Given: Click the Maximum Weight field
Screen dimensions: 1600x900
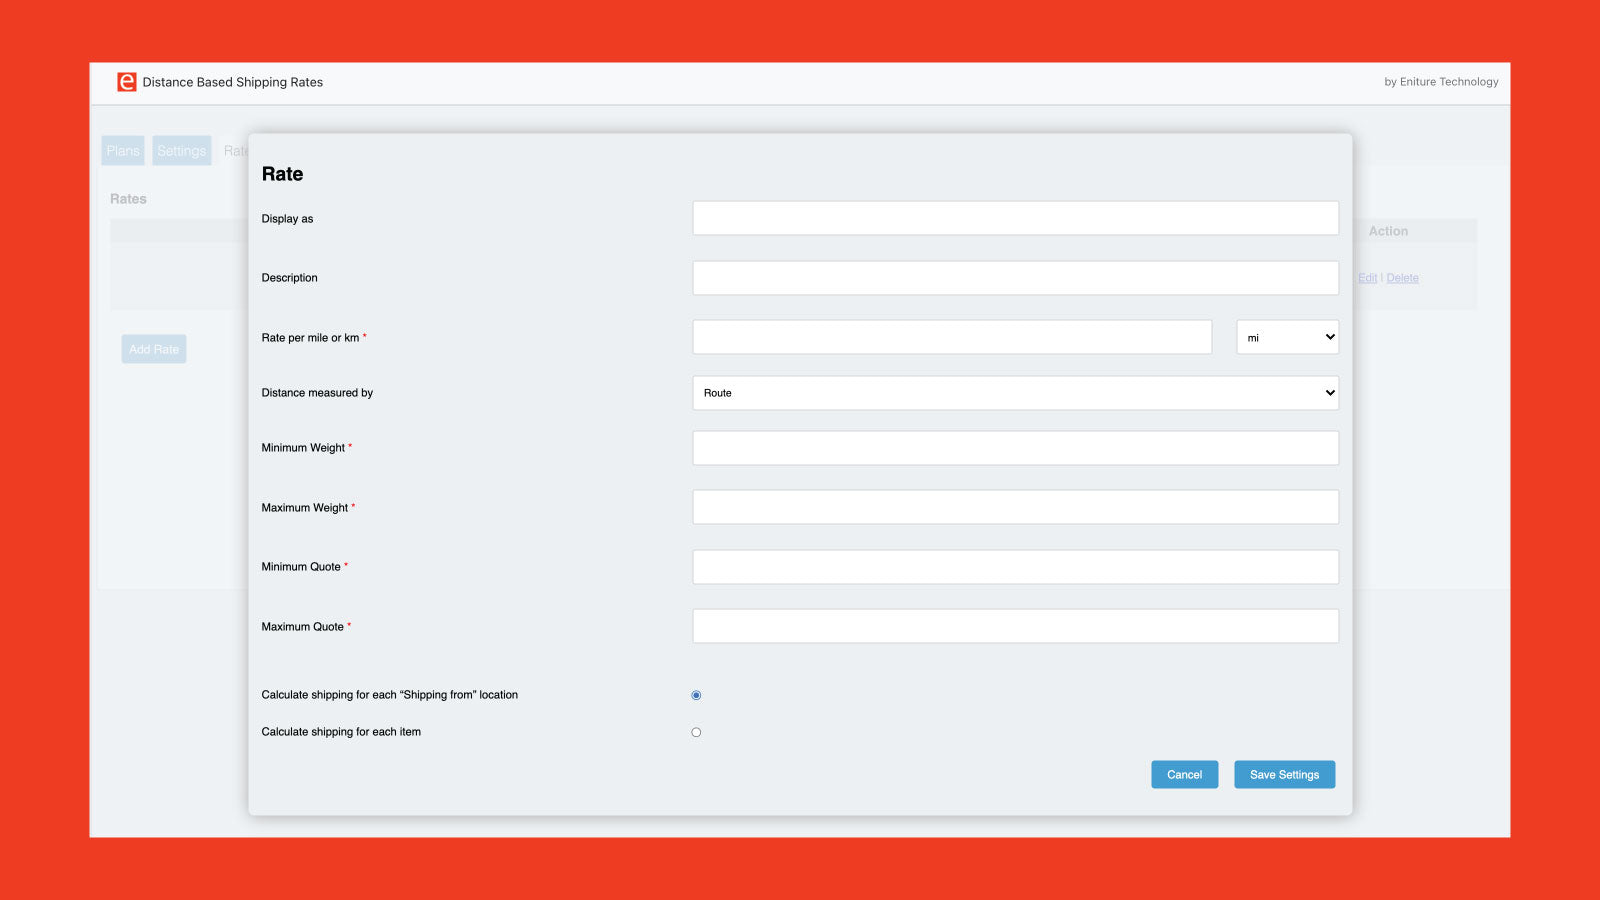Looking at the screenshot, I should pos(1015,506).
